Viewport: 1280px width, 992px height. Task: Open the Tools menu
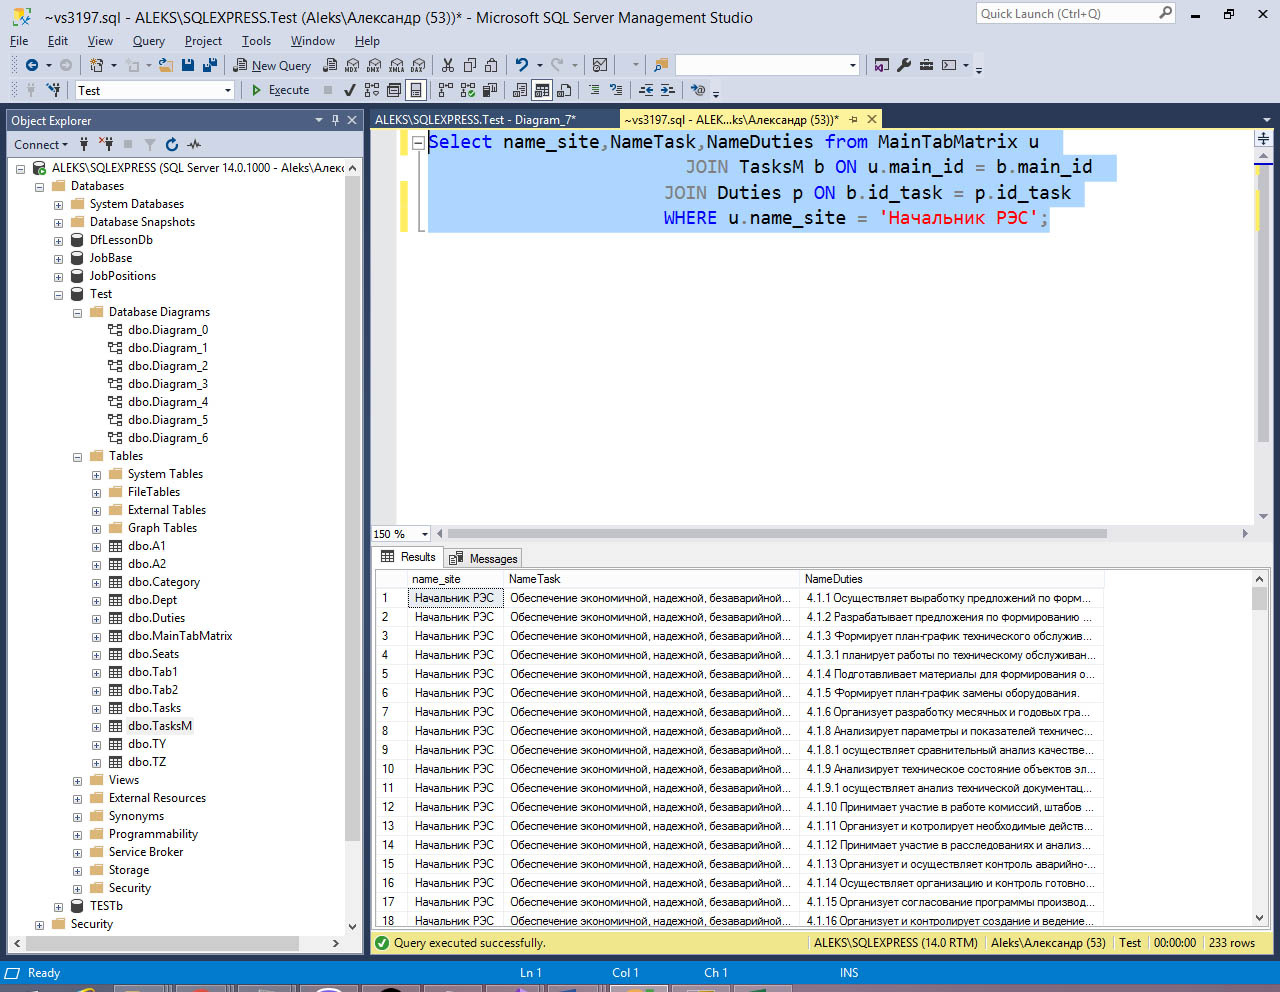pyautogui.click(x=256, y=41)
